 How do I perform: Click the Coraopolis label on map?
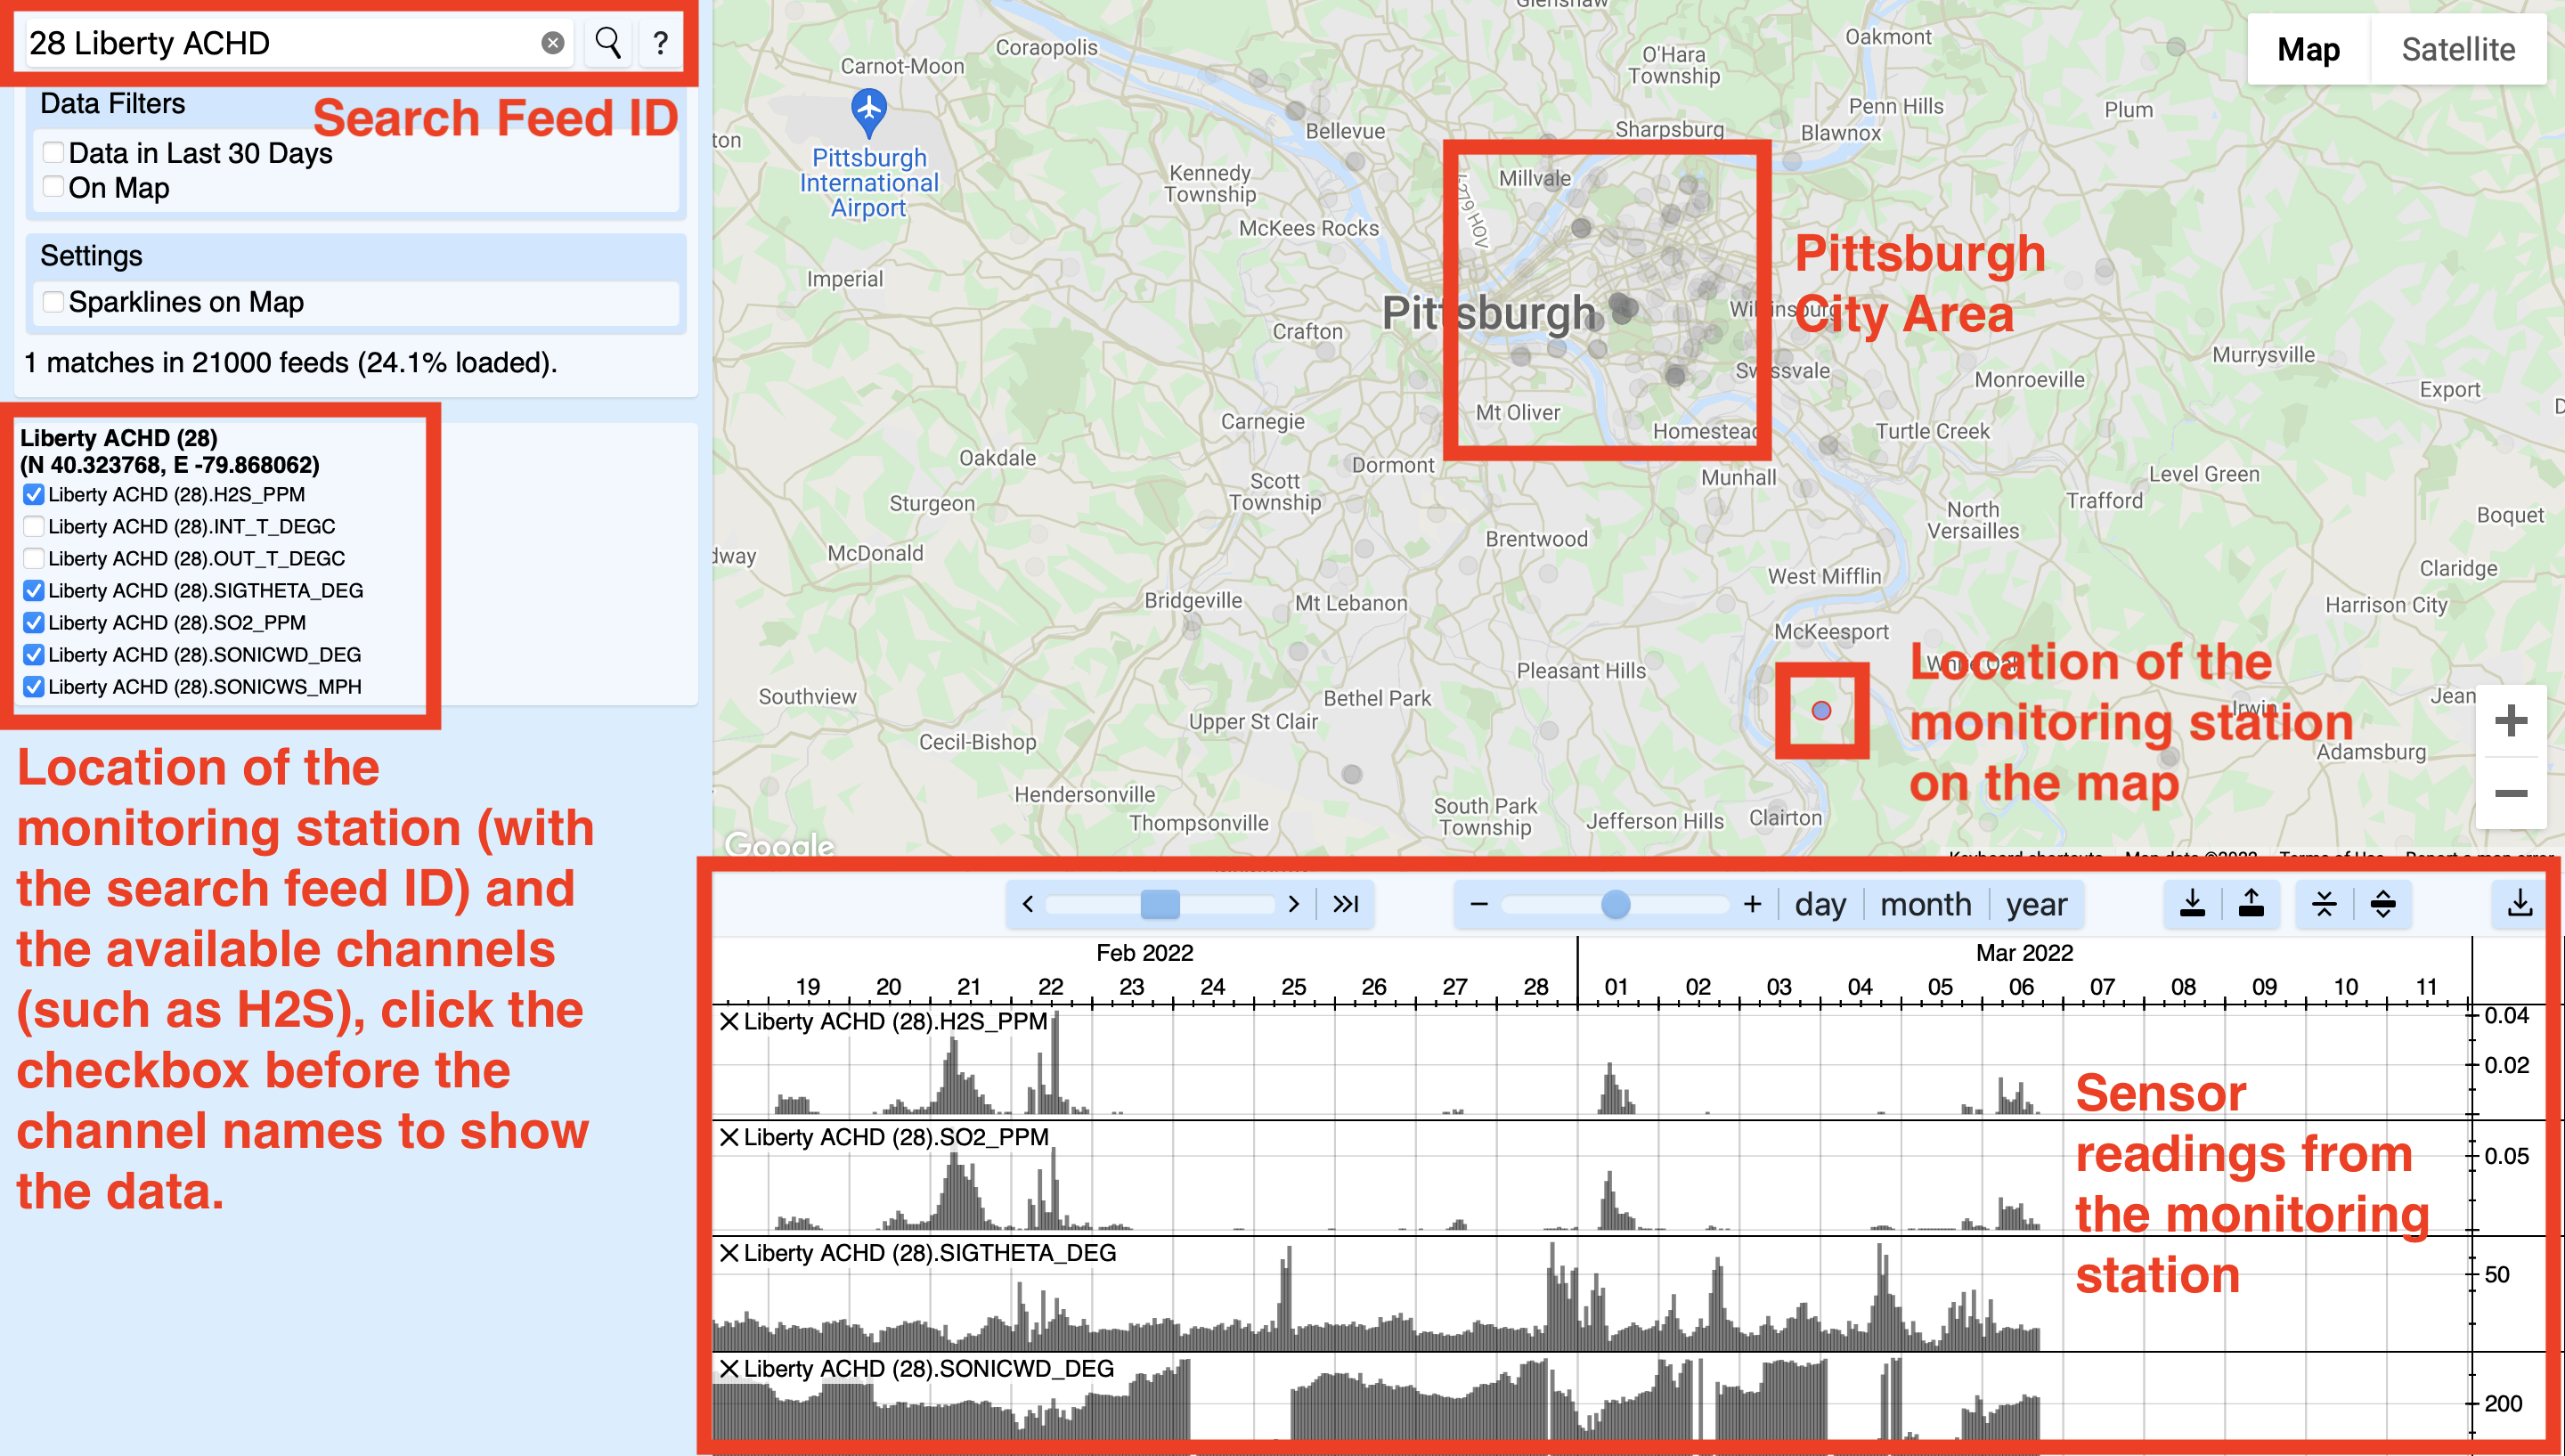tap(1046, 47)
